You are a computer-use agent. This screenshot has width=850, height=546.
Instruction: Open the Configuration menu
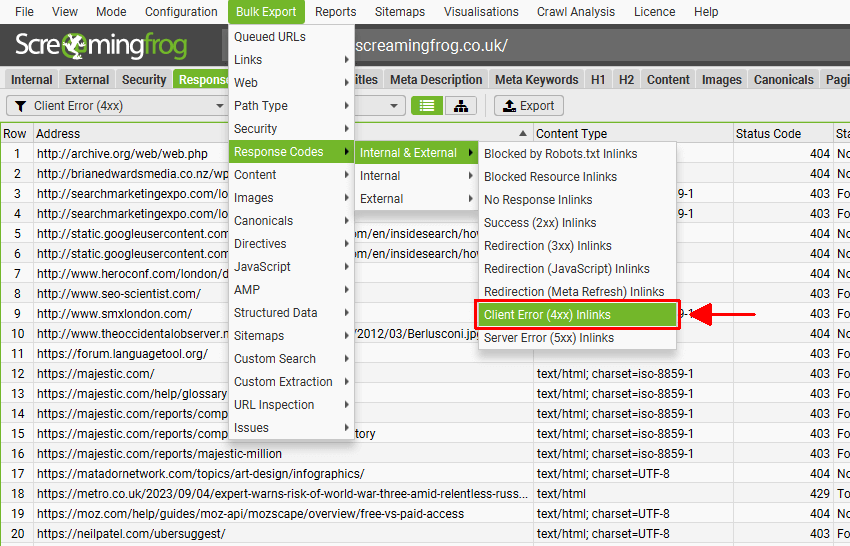pos(181,11)
